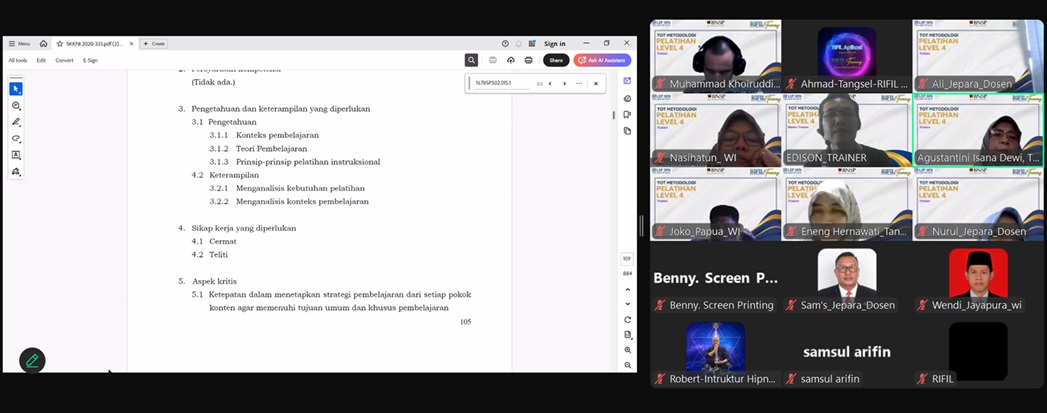Image resolution: width=1047 pixels, height=413 pixels.
Task: Click the highlighter pen tool
Action: tap(16, 122)
